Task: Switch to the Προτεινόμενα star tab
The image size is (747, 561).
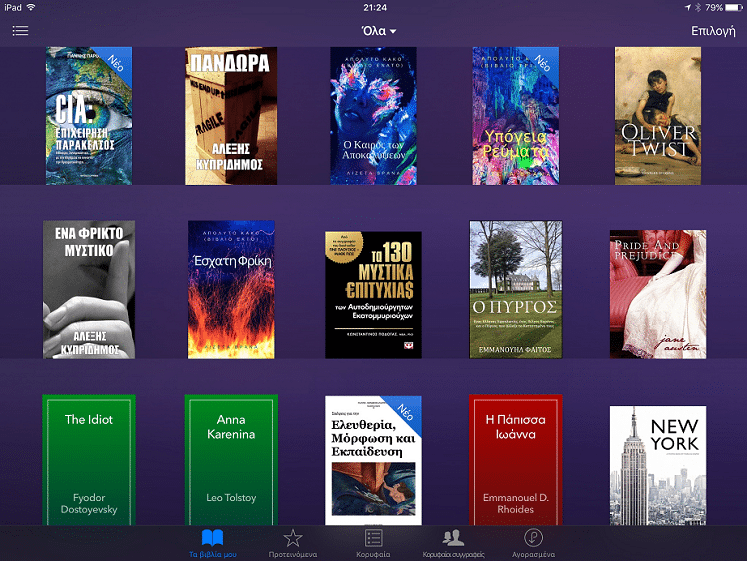Action: (293, 543)
